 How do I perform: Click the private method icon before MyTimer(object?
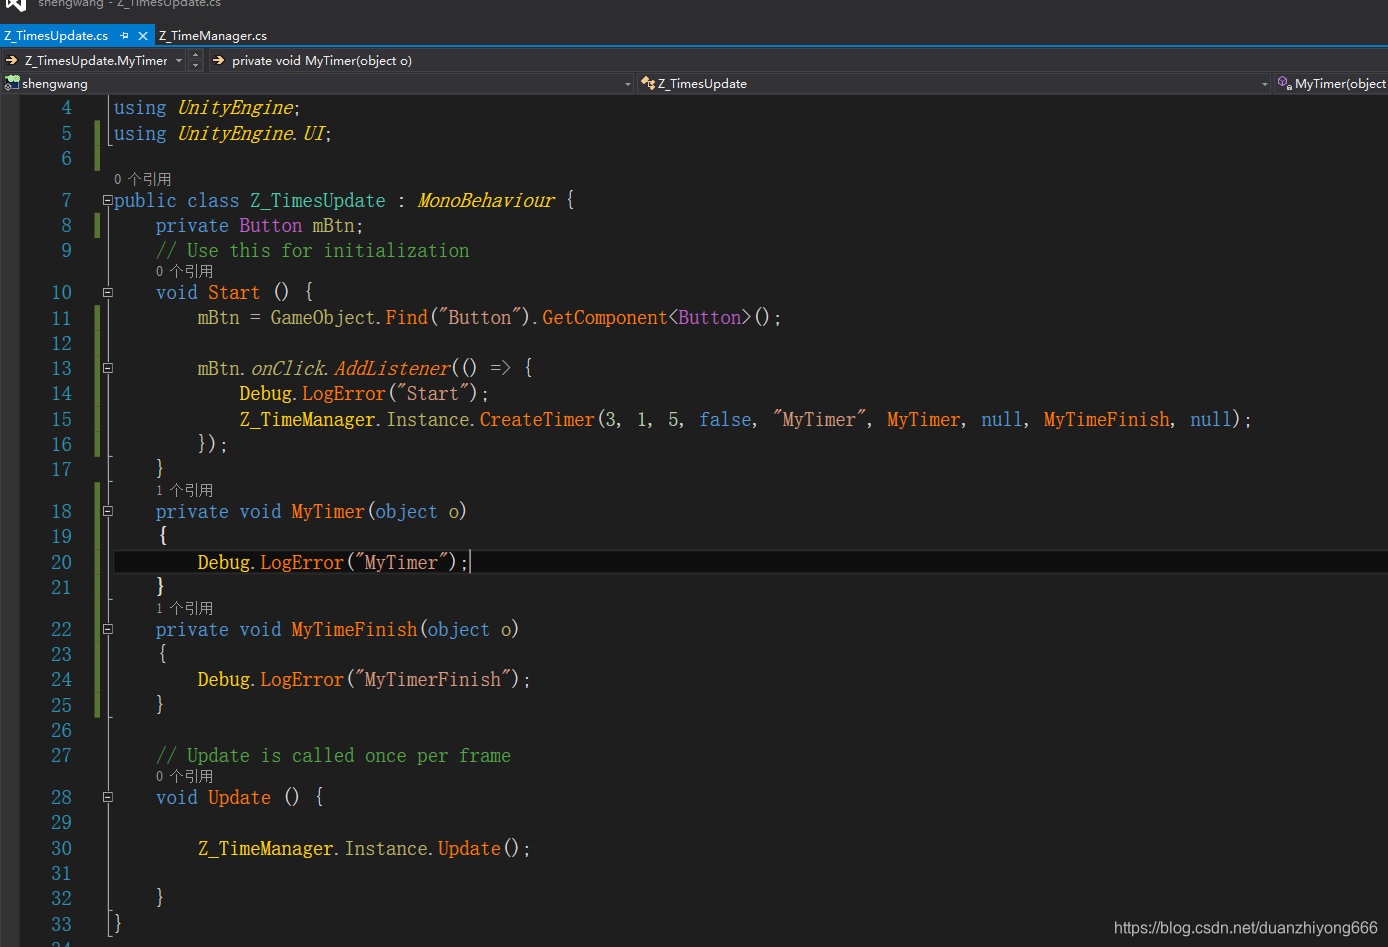pyautogui.click(x=1284, y=84)
